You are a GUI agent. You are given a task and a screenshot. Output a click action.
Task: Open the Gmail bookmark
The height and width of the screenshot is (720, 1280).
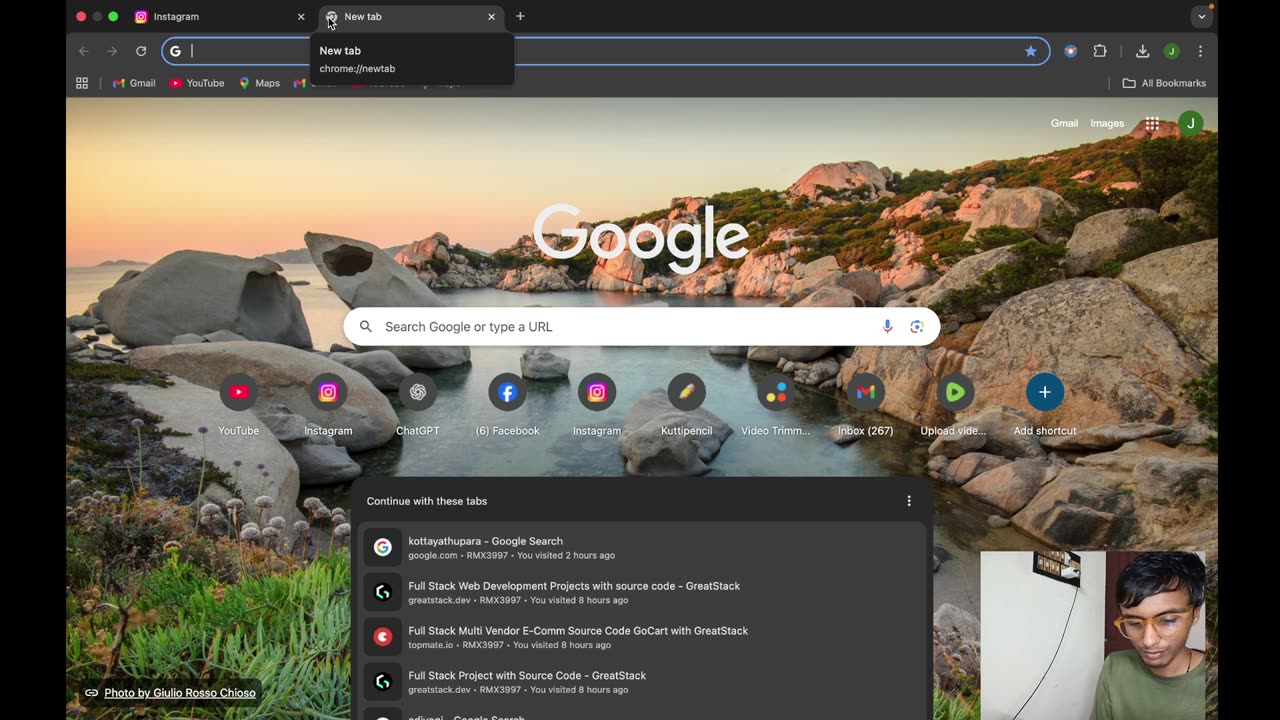[134, 83]
